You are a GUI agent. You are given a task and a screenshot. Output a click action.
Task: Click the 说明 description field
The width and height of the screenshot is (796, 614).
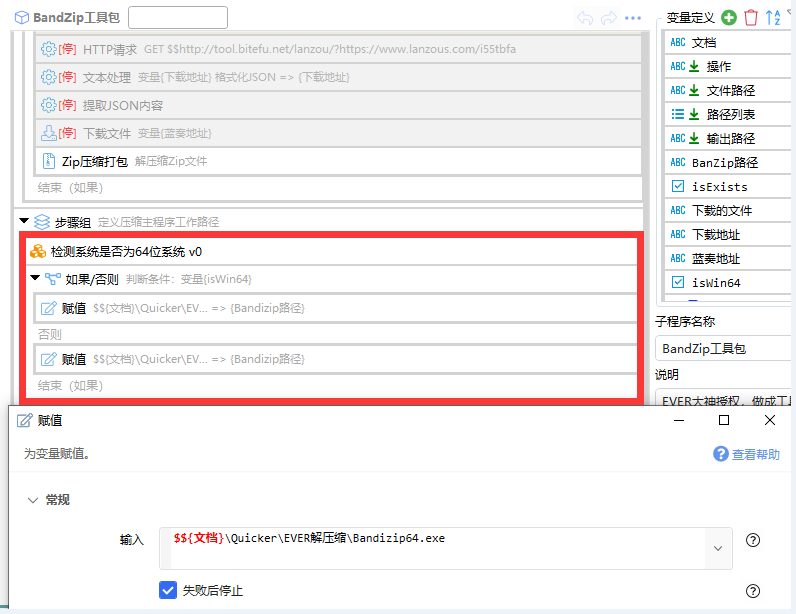[724, 399]
